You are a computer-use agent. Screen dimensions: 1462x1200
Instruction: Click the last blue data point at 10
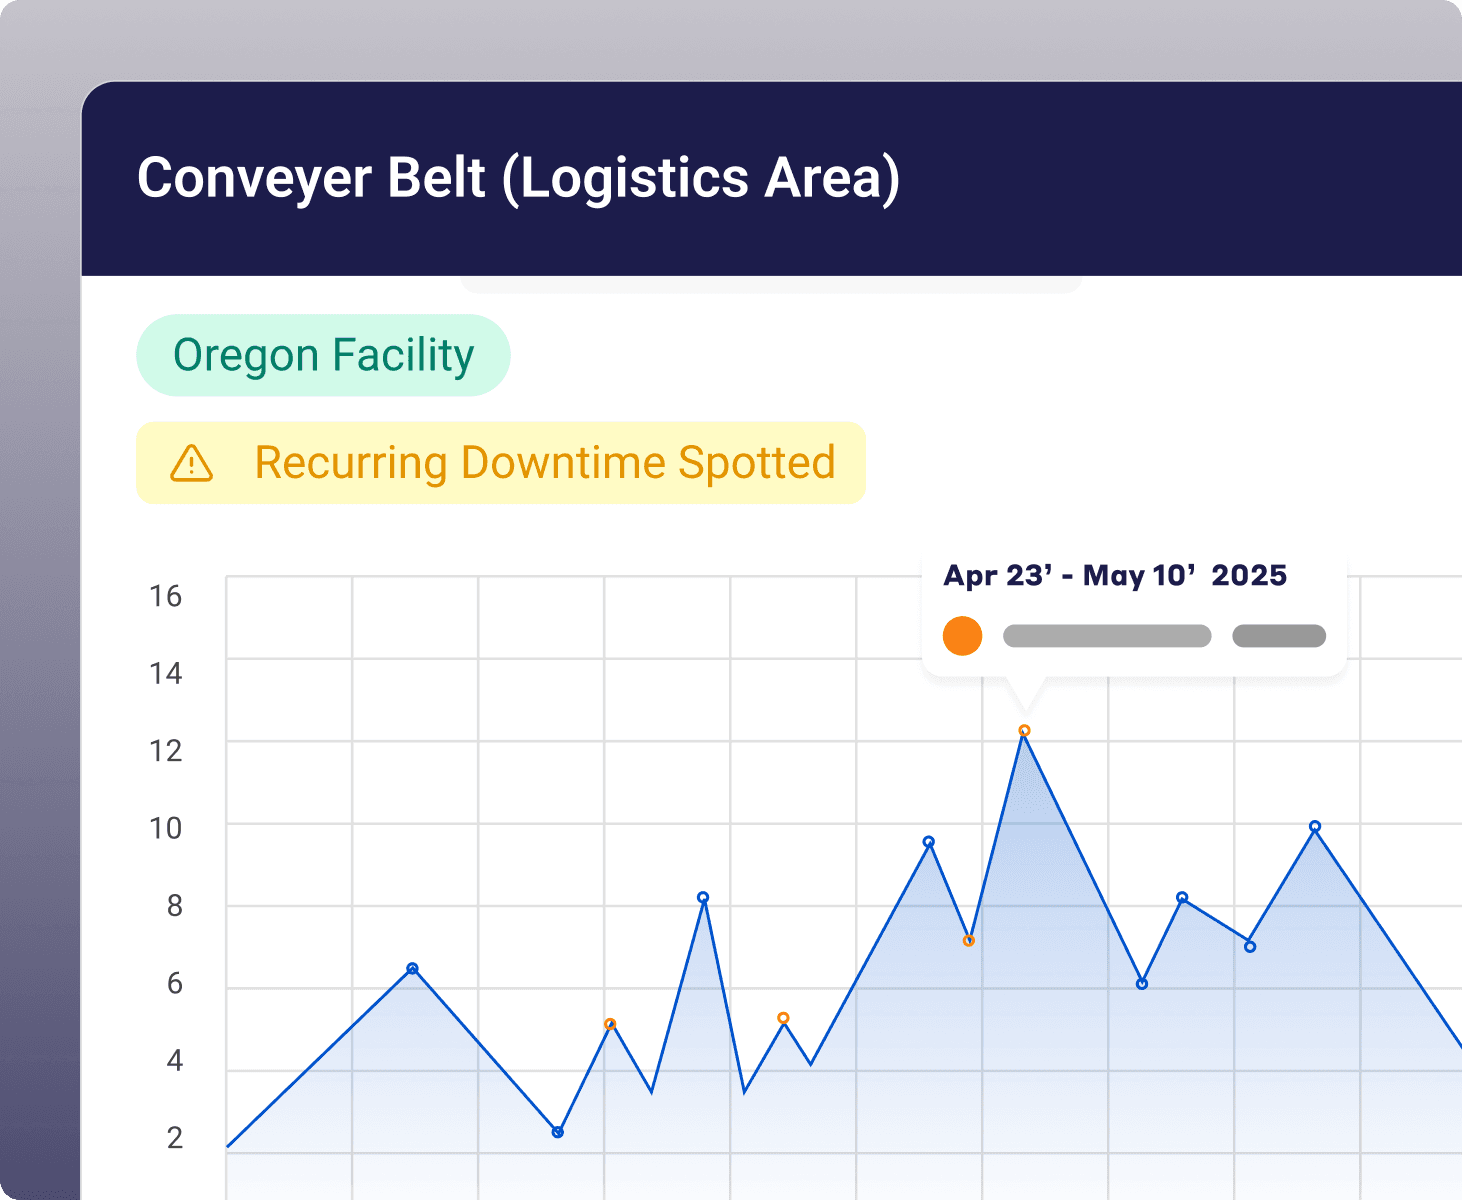click(x=1315, y=827)
